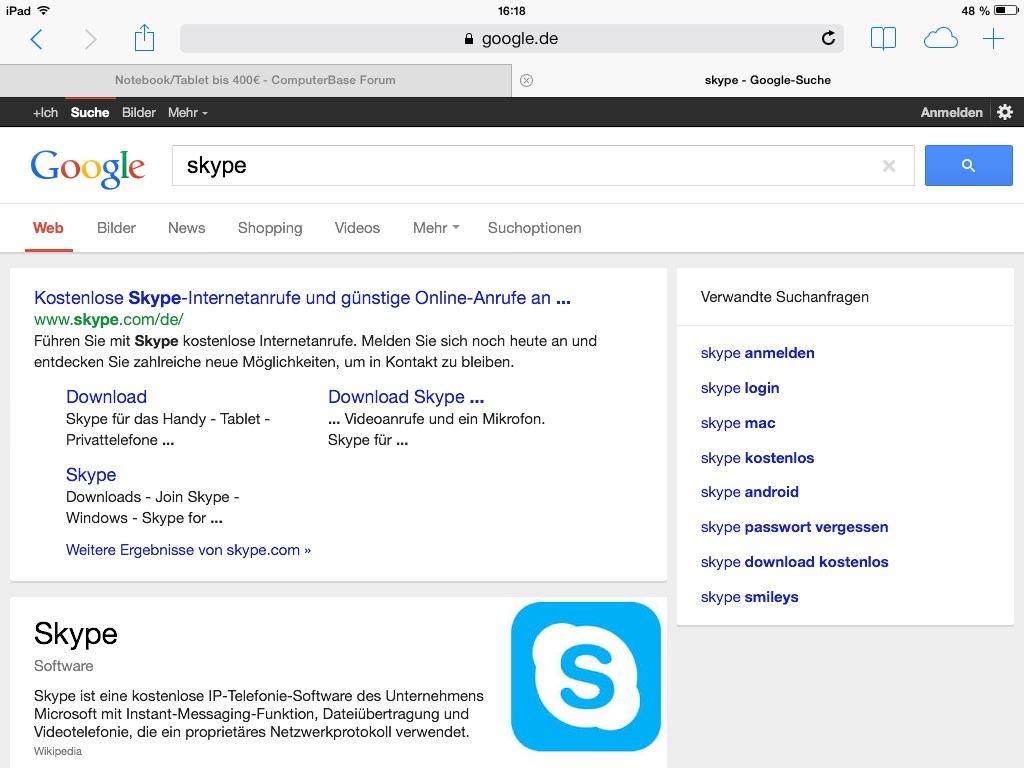Open the Safari share sheet icon
This screenshot has height=768, width=1024.
pos(144,37)
